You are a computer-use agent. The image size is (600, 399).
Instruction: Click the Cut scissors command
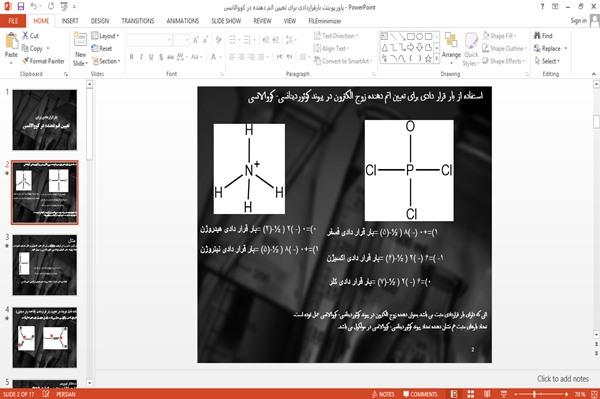pyautogui.click(x=30, y=36)
